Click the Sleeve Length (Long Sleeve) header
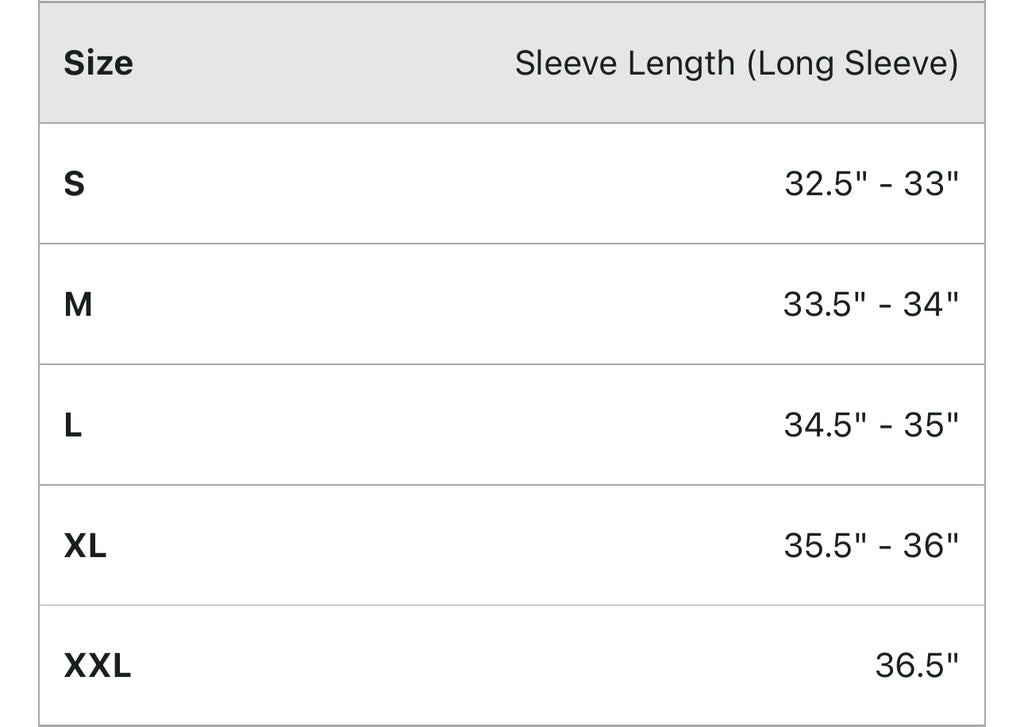The width and height of the screenshot is (1024, 727). (x=736, y=63)
